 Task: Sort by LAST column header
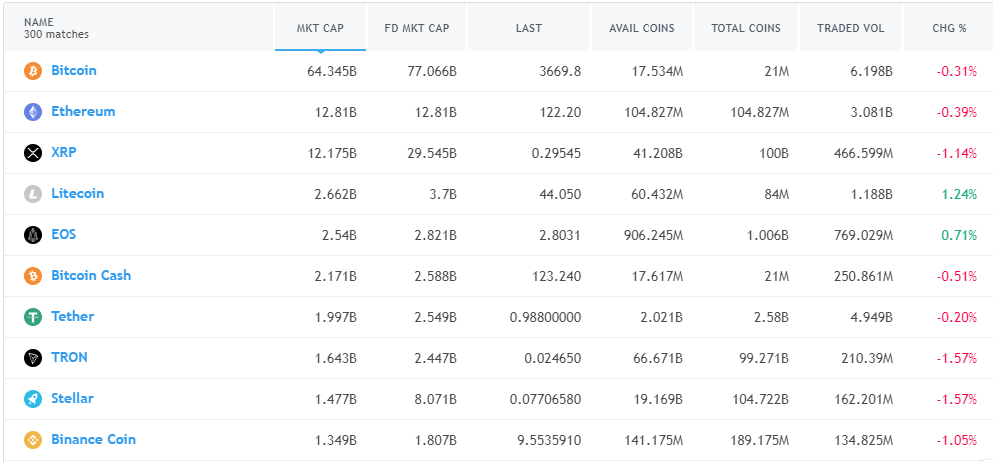(x=529, y=28)
